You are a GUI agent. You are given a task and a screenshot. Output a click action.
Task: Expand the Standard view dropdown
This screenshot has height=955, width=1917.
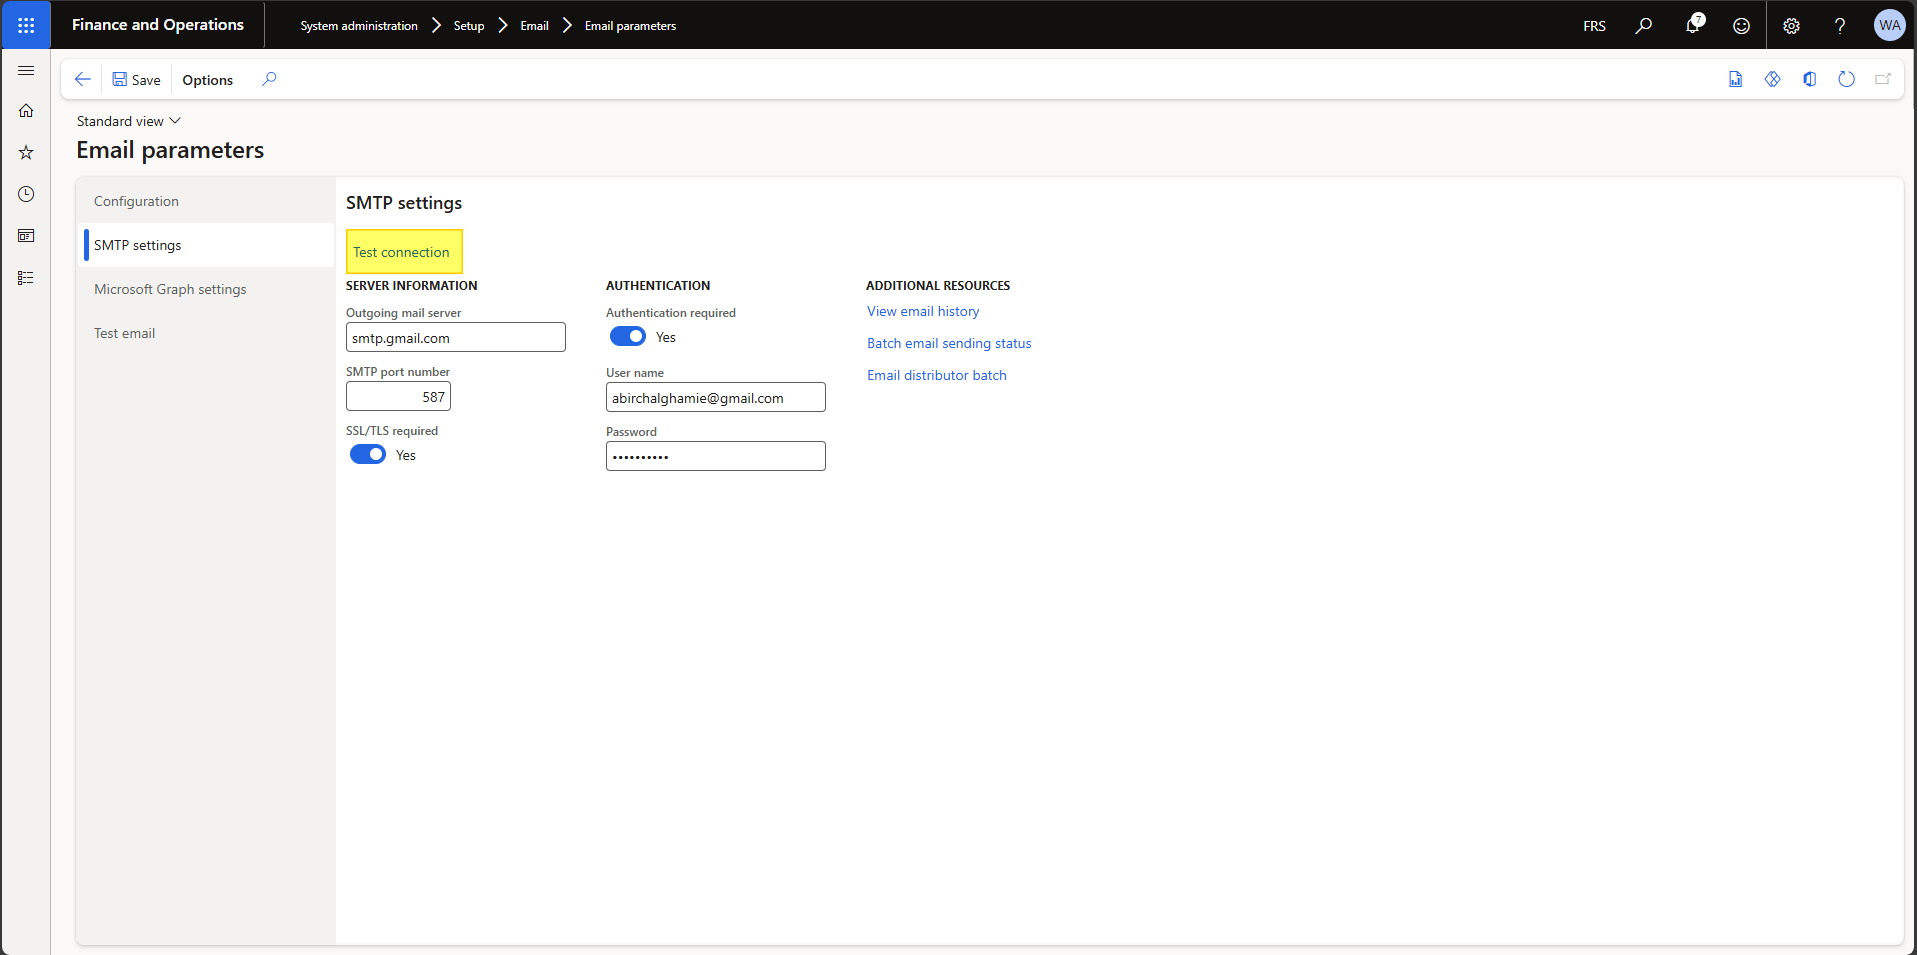click(129, 121)
